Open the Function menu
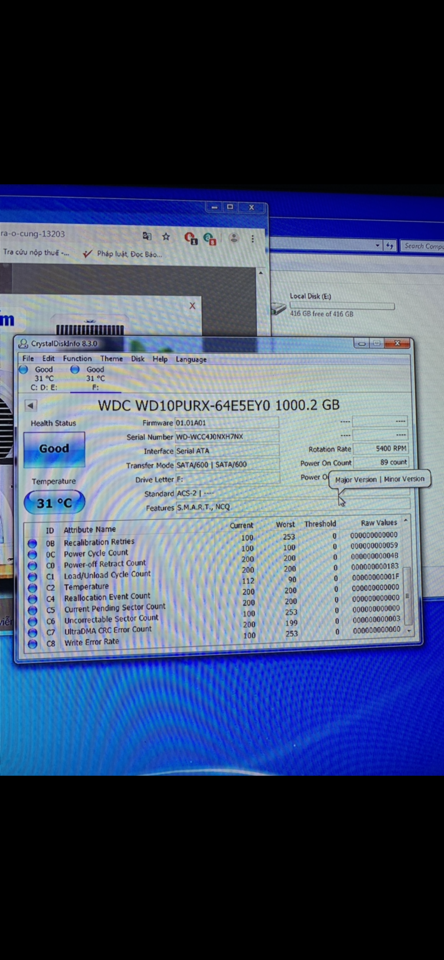444x960 pixels. (77, 358)
